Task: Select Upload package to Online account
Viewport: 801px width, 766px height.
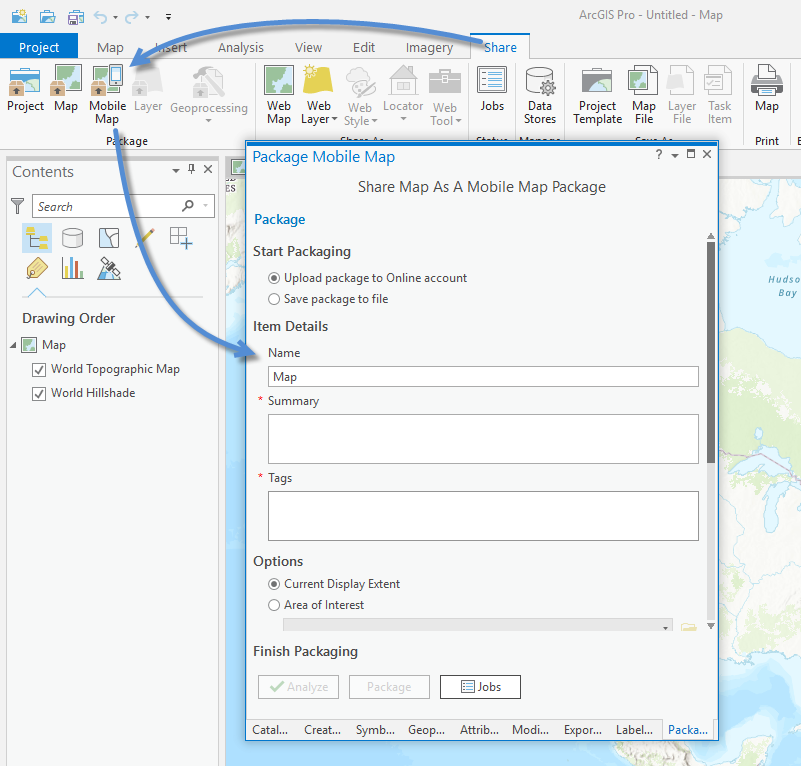Action: (x=274, y=278)
